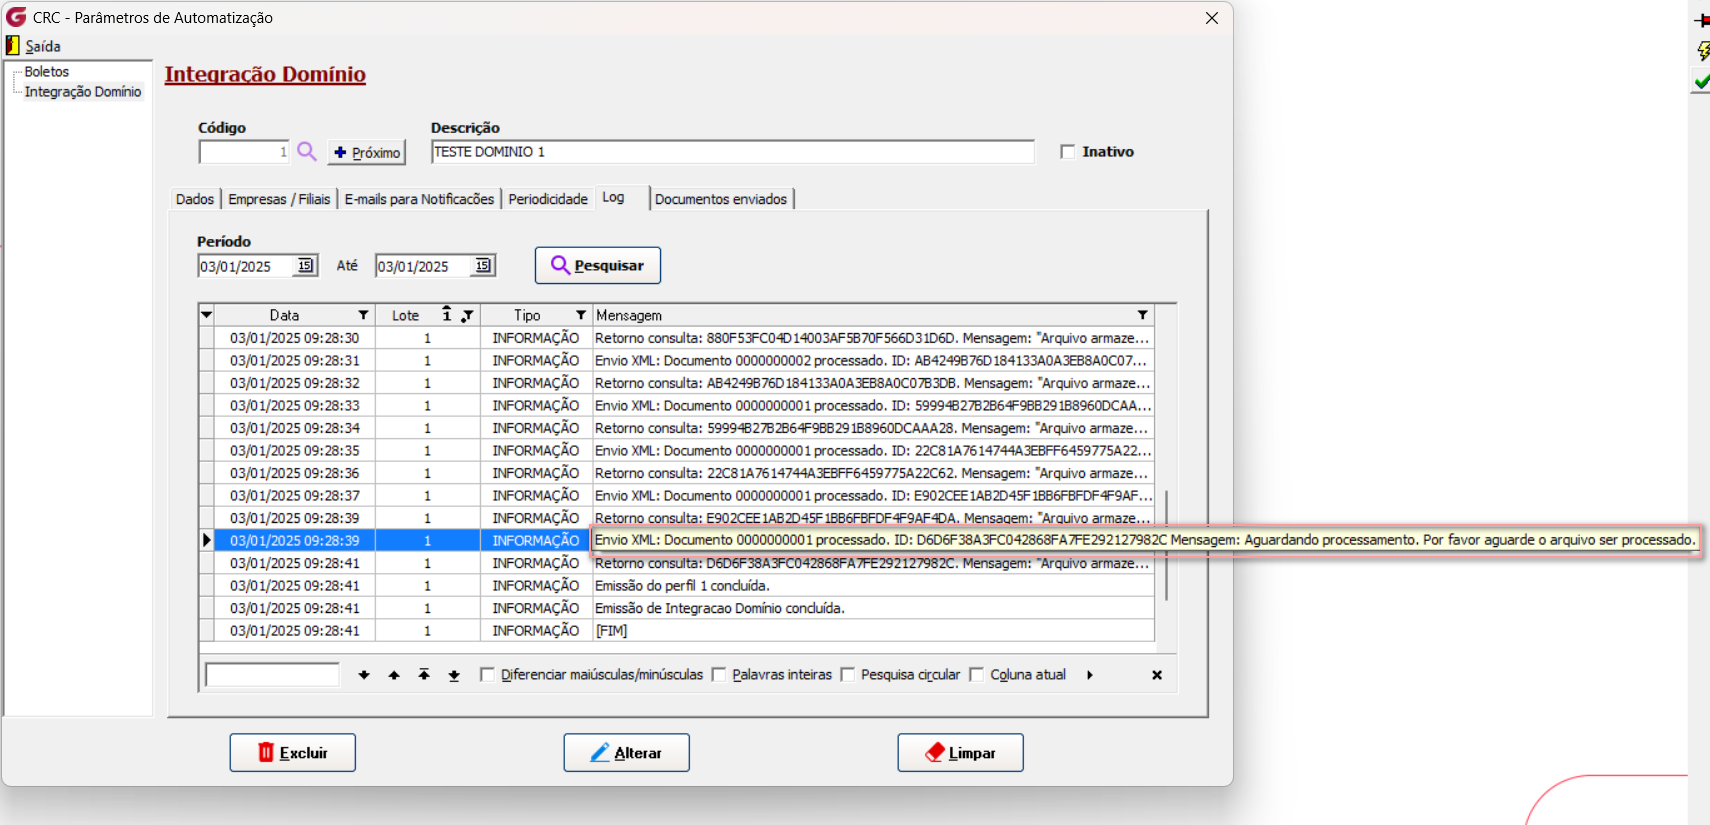Open the Data column filter dropdown
Image resolution: width=1710 pixels, height=825 pixels.
tap(363, 315)
